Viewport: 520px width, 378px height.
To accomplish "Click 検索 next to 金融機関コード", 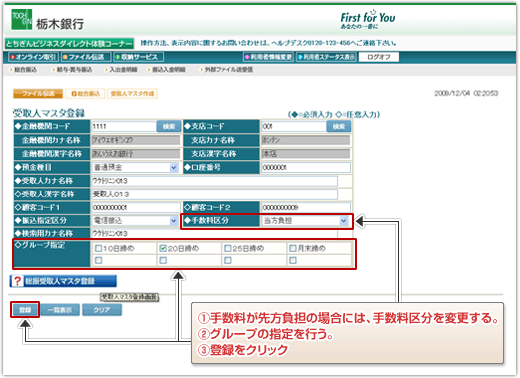I will [x=169, y=126].
